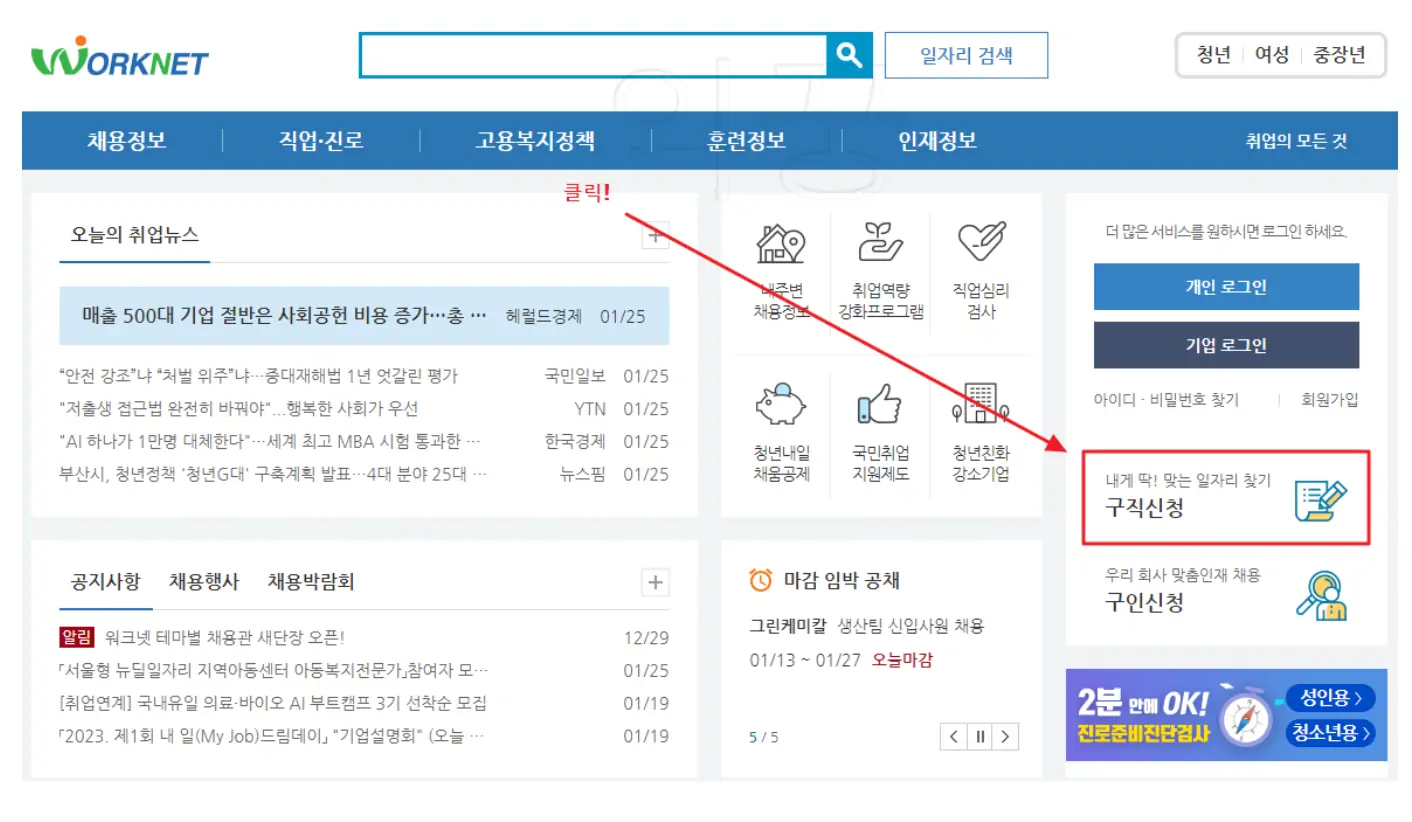1412x822 pixels.
Task: Open the 채용정보 menu
Action: [x=125, y=140]
